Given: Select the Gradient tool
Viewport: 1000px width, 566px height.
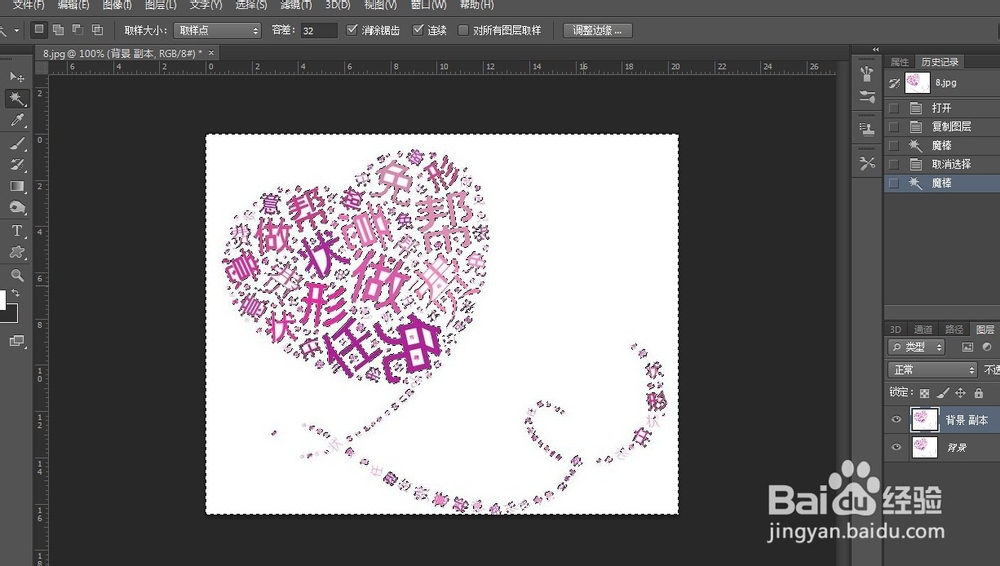Looking at the screenshot, I should click(x=17, y=186).
